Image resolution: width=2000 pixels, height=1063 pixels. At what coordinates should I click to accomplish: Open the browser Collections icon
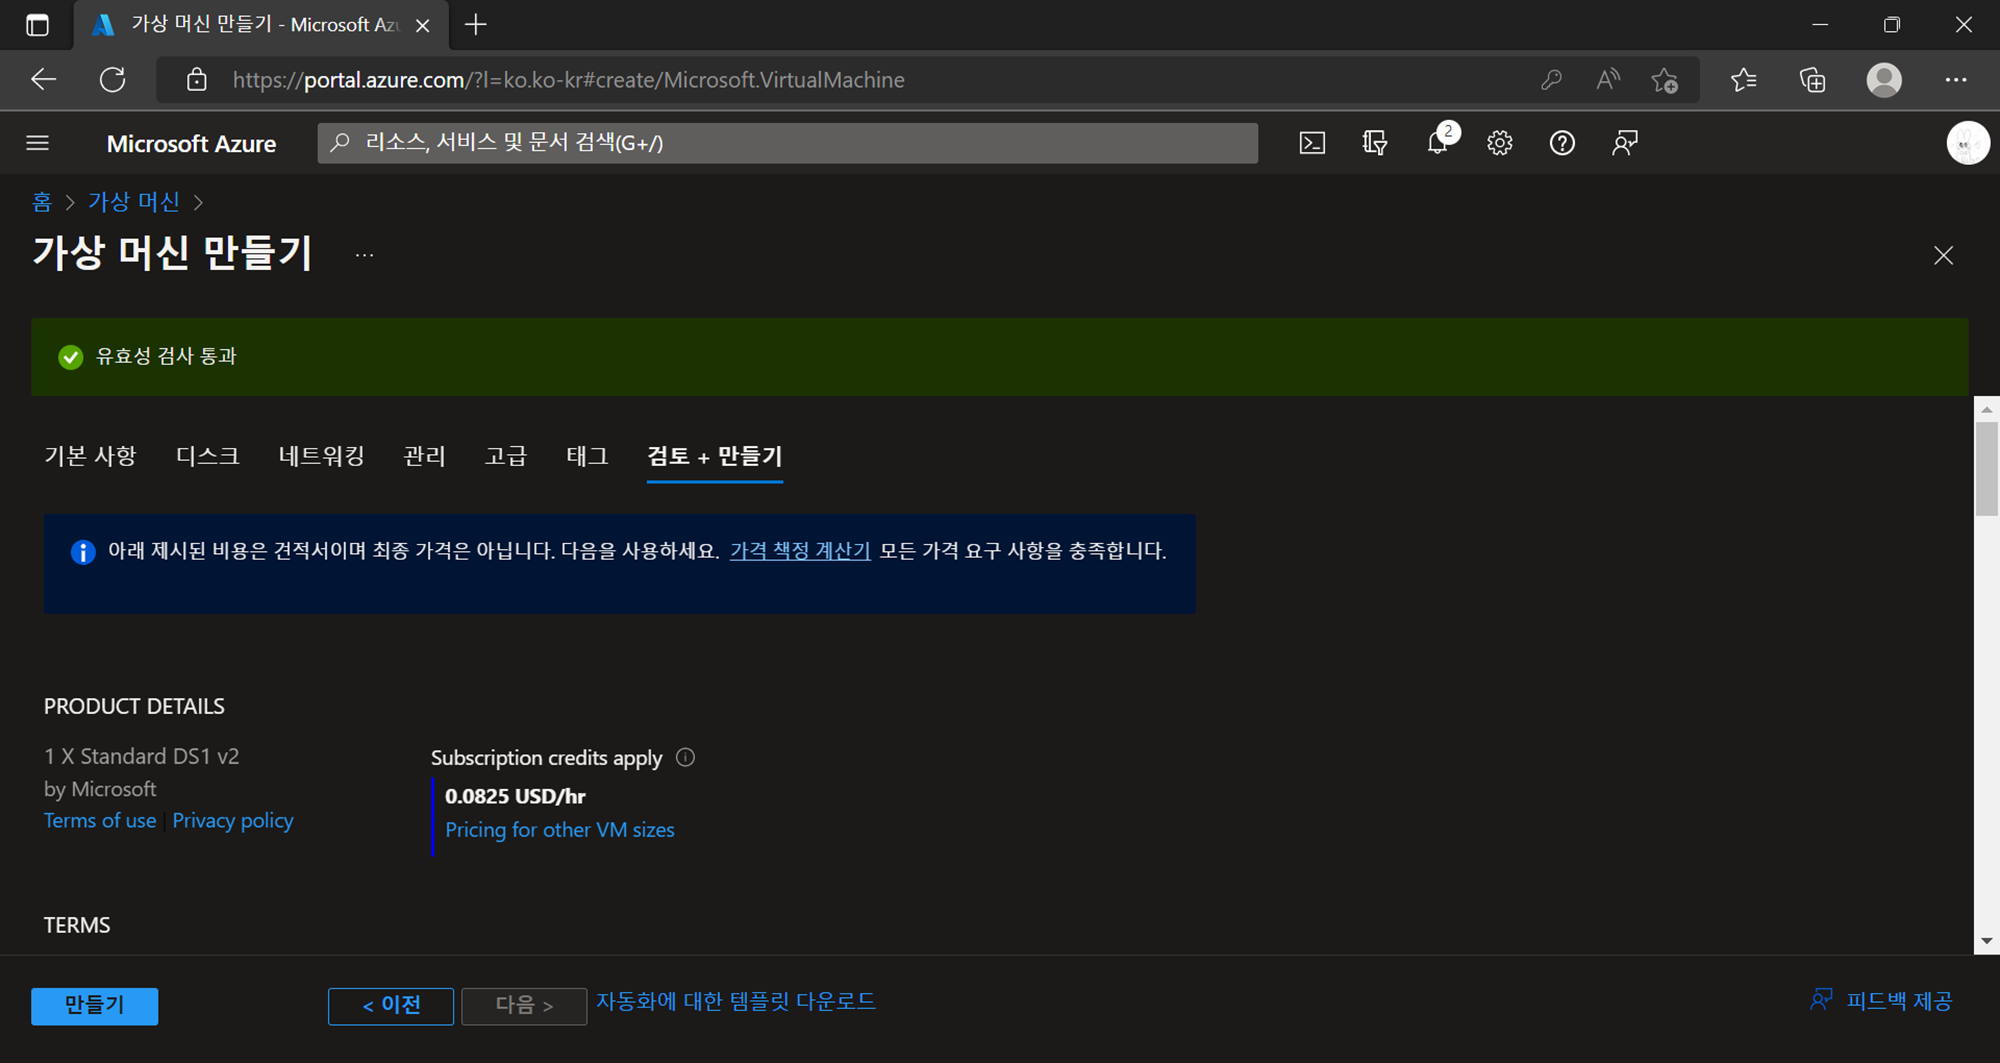click(1813, 80)
